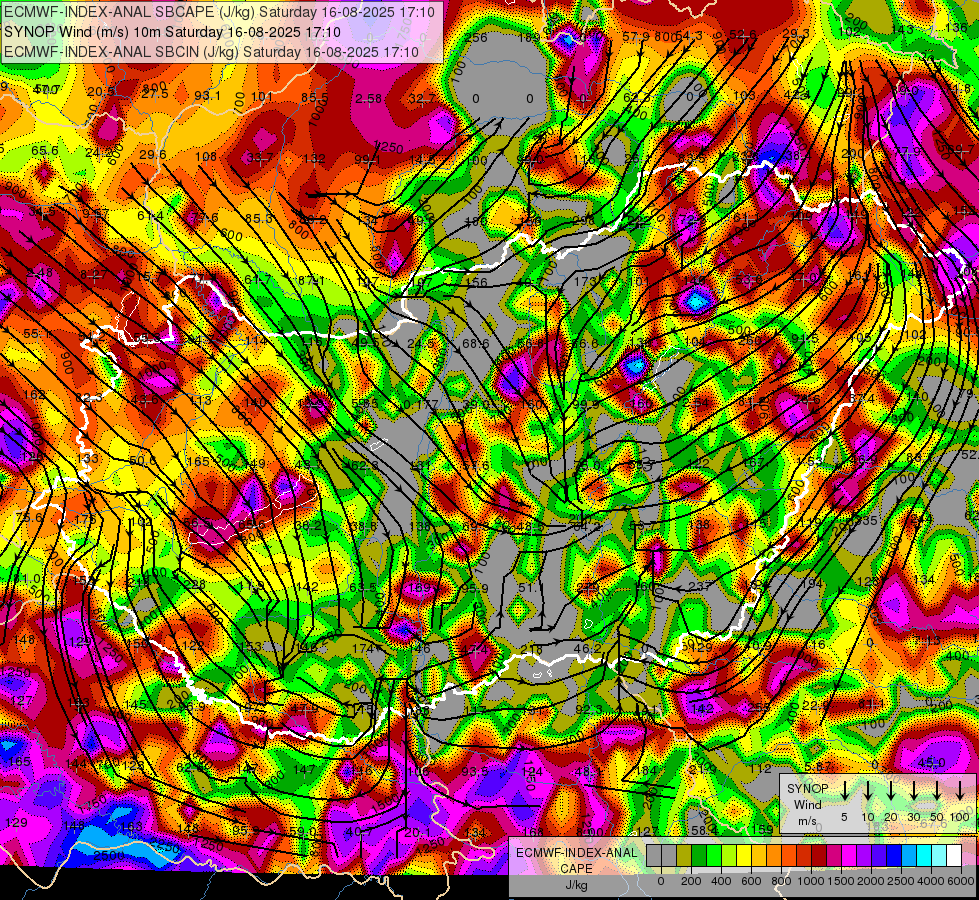Viewport: 979px width, 900px height.
Task: Click the '2.48' value on the map
Action: [40, 272]
